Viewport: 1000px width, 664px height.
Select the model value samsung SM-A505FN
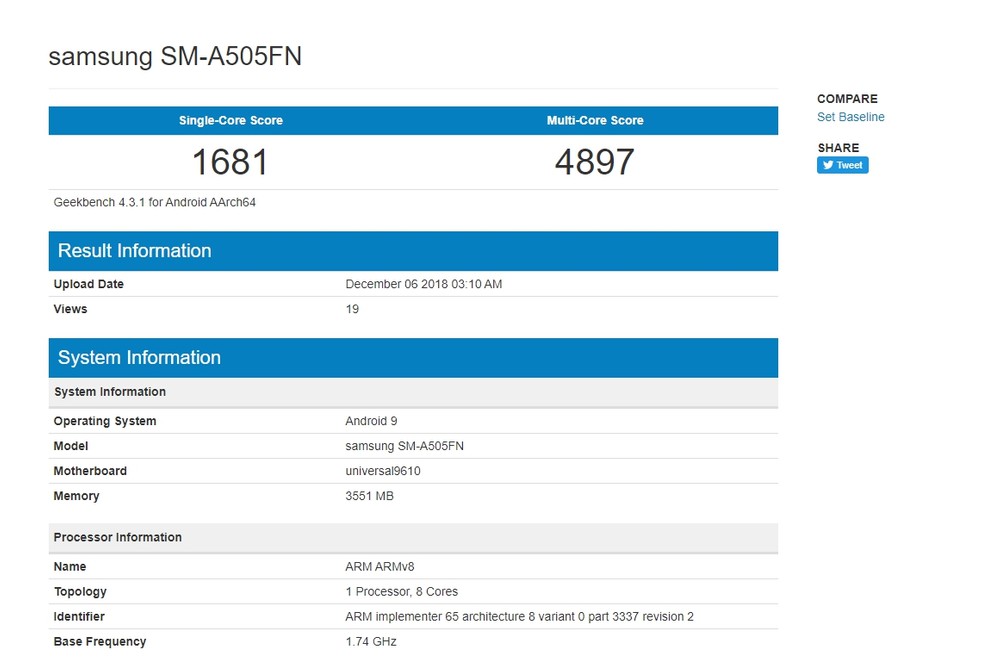[404, 446]
